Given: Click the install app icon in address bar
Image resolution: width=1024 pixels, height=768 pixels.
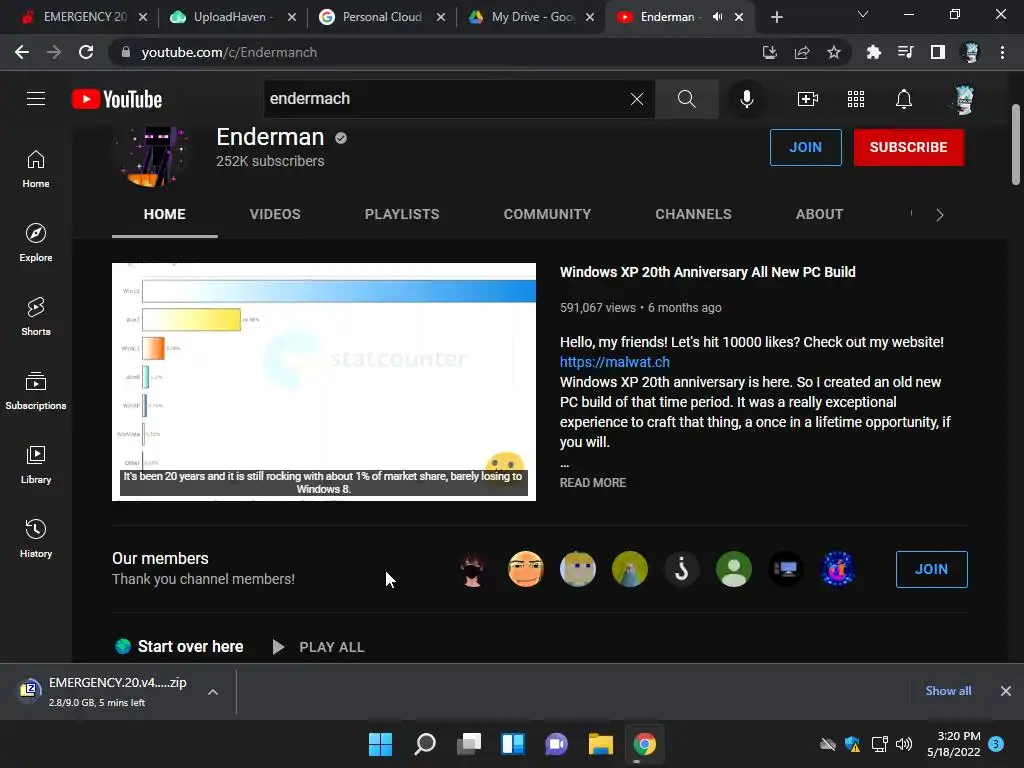Looking at the screenshot, I should pyautogui.click(x=770, y=52).
